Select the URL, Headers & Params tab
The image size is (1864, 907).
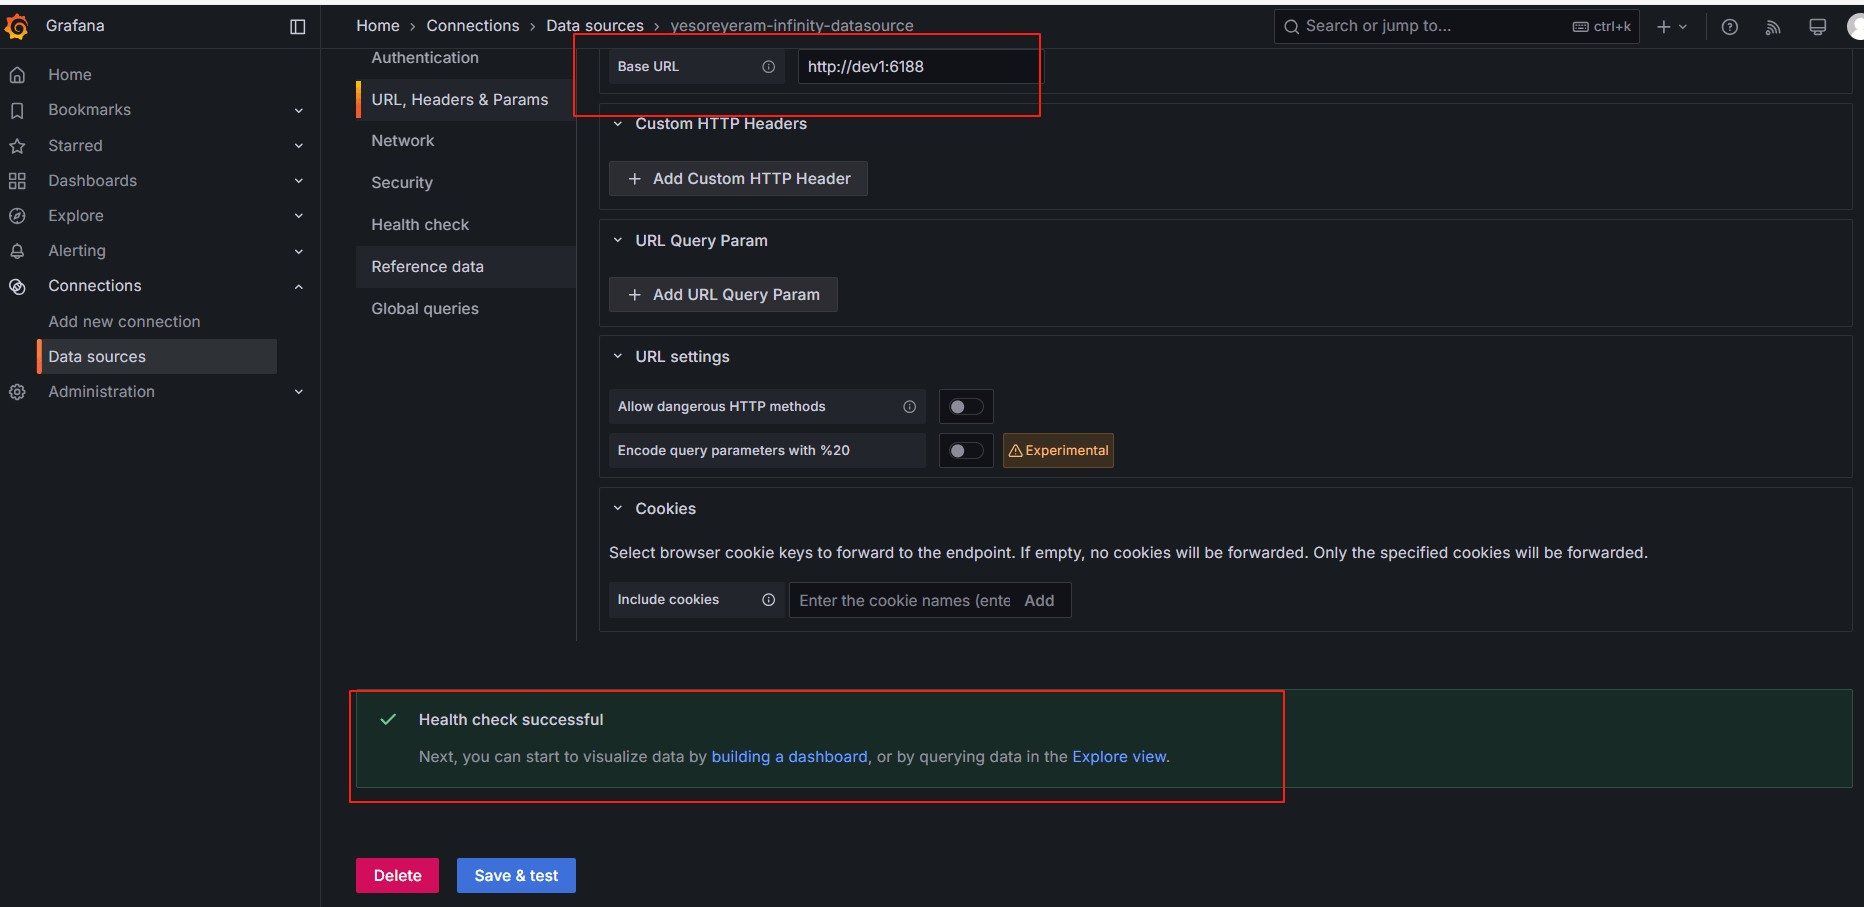[x=465, y=100]
